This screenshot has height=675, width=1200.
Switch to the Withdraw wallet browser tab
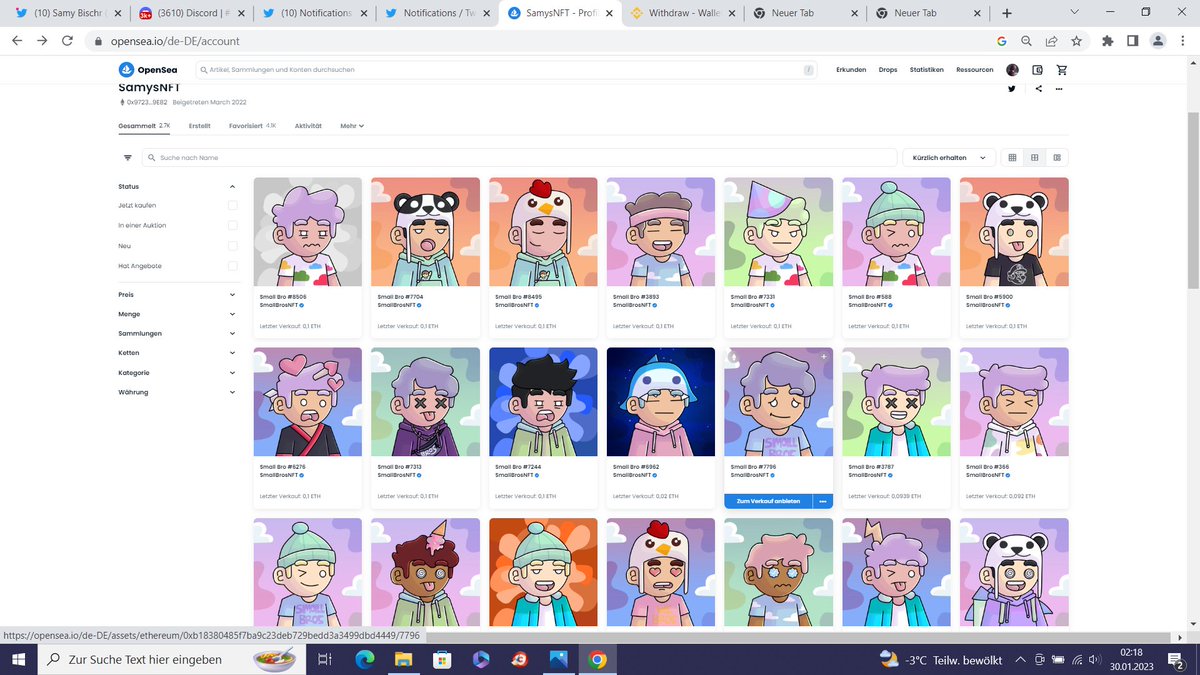[x=682, y=14]
